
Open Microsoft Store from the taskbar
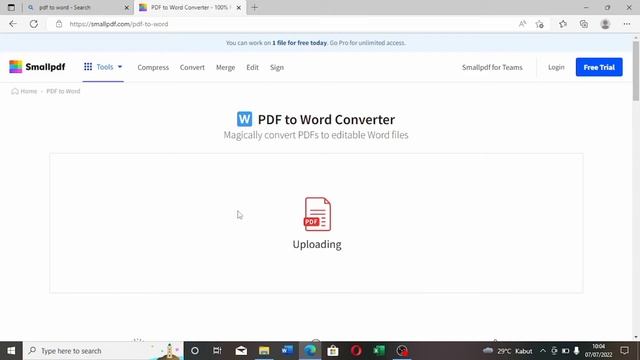[x=333, y=351]
